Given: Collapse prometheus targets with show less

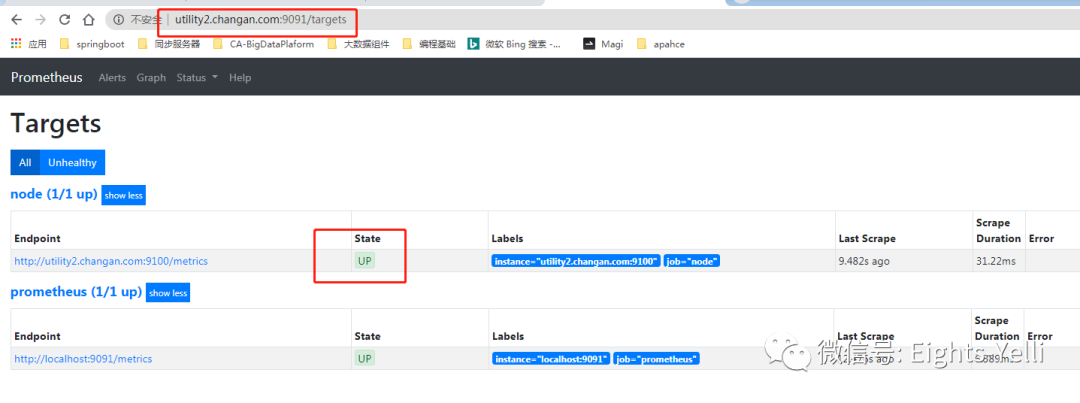Looking at the screenshot, I should pyautogui.click(x=167, y=293).
